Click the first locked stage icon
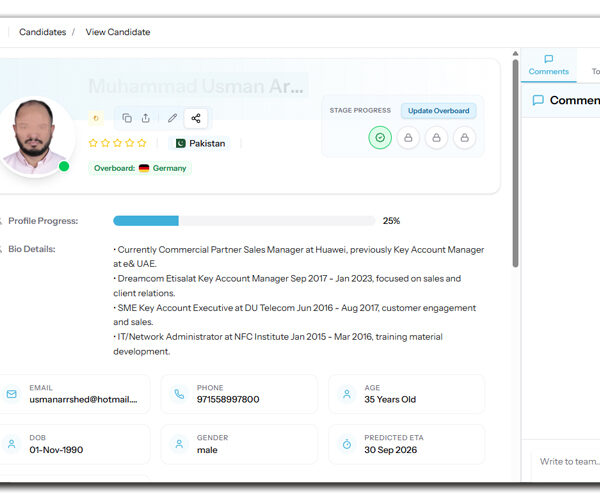The image size is (600, 500). [408, 138]
